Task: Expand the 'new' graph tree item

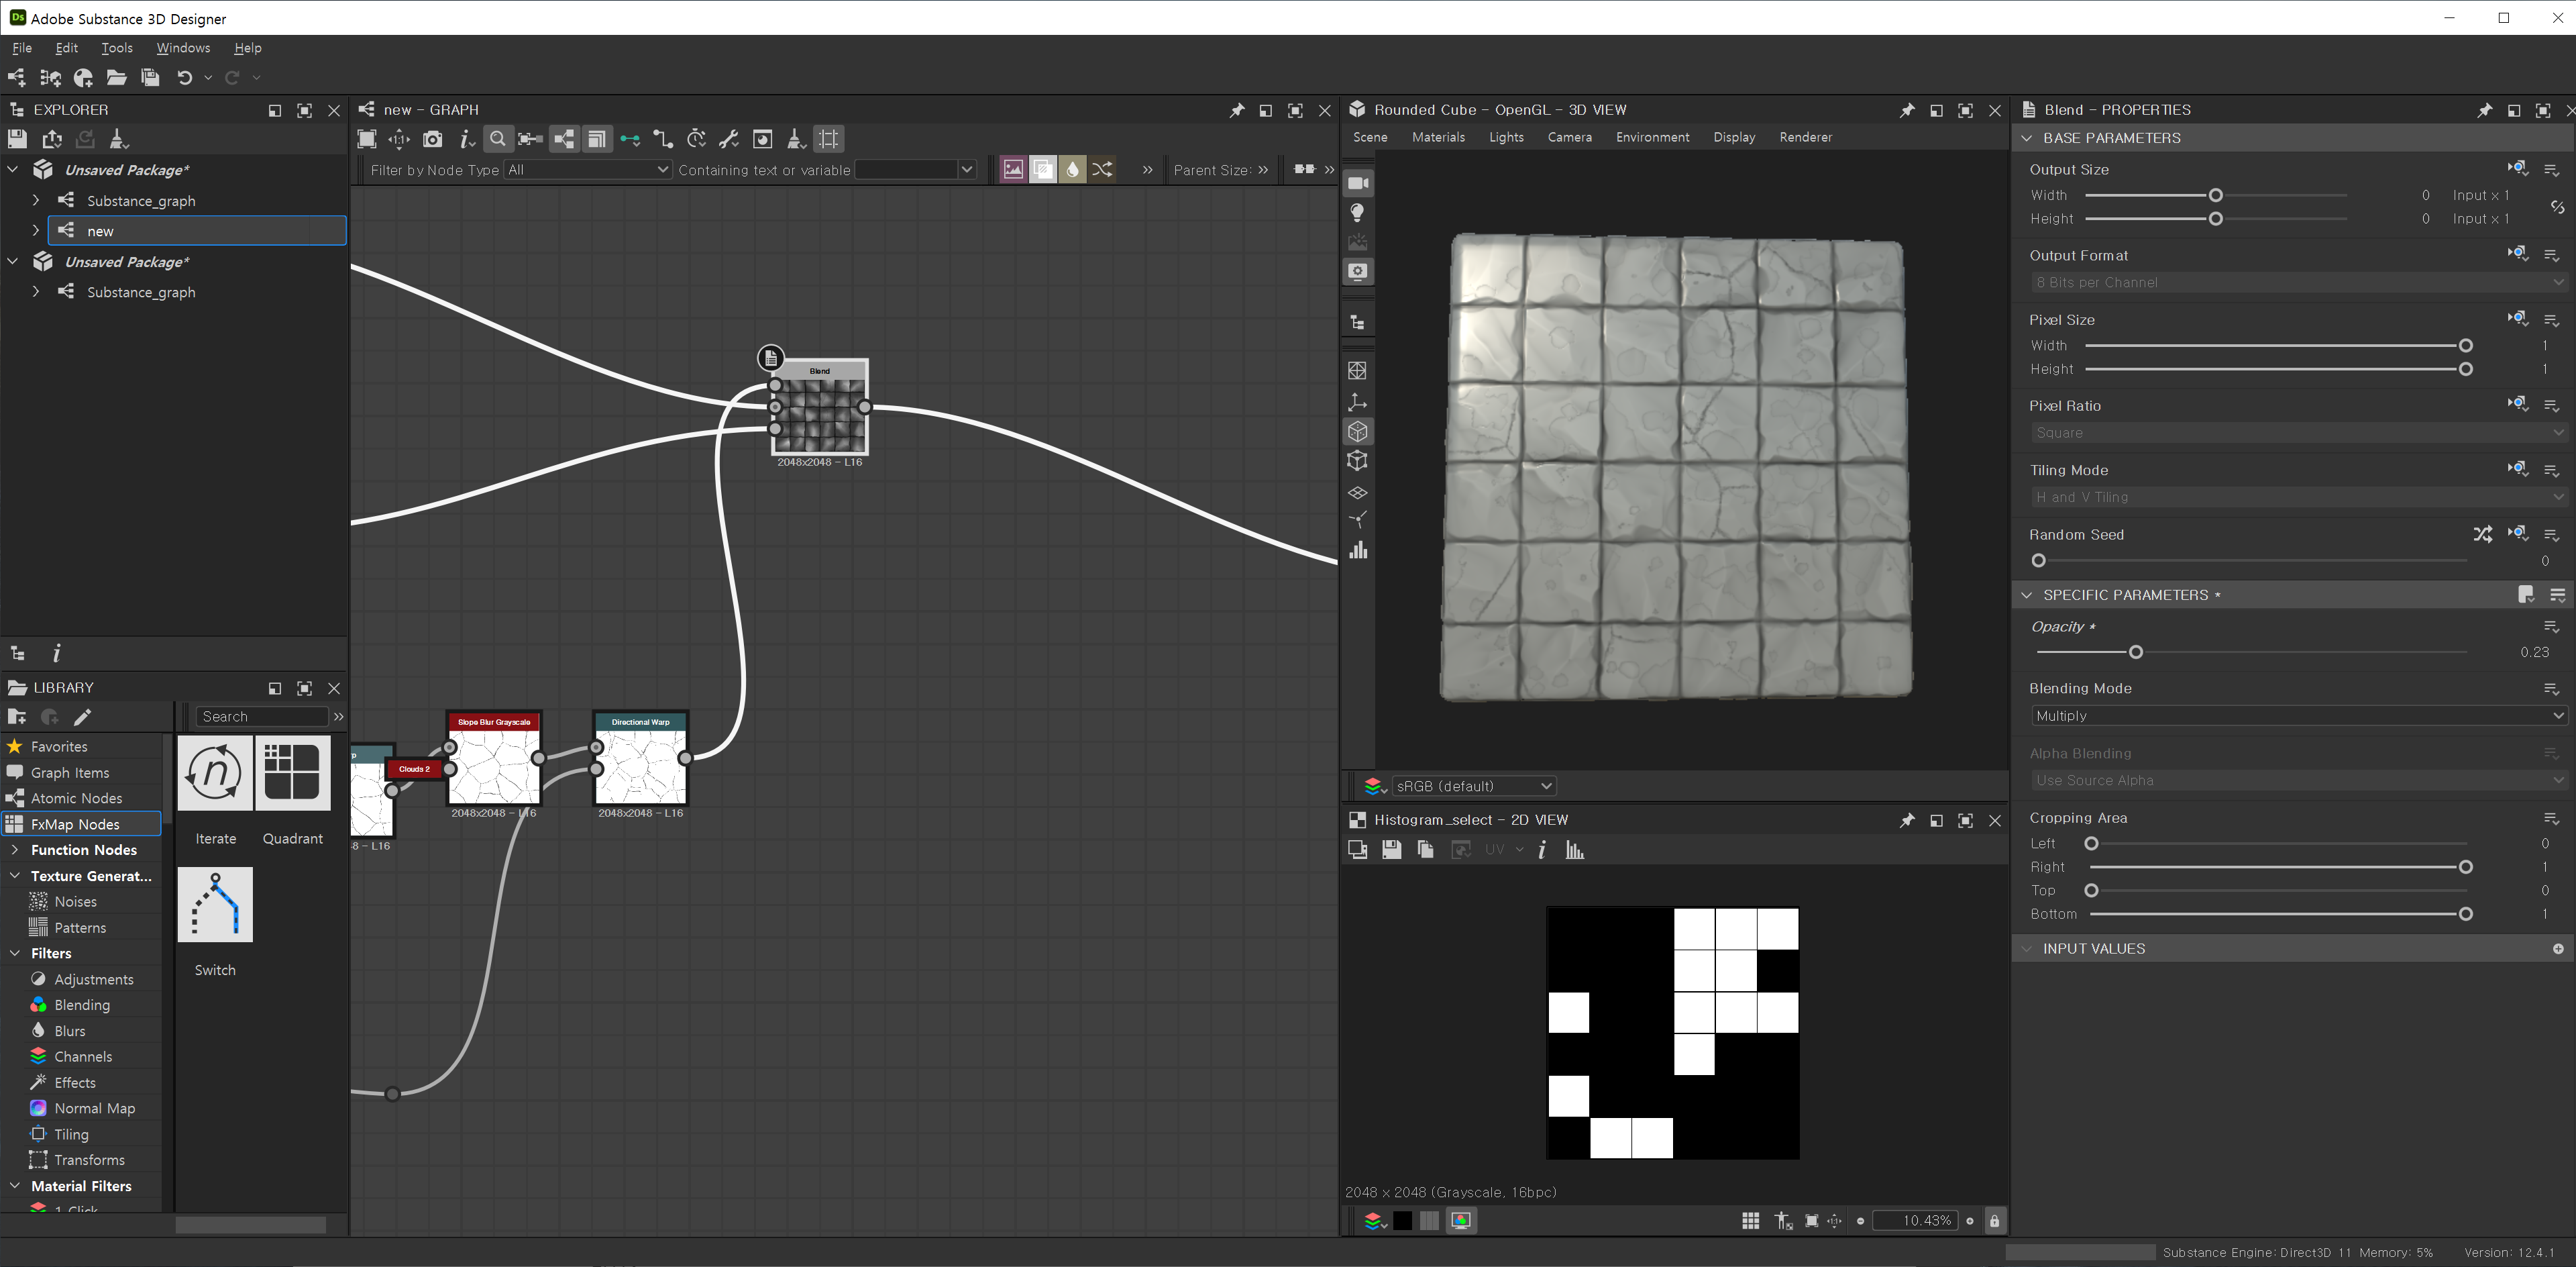Action: (x=36, y=231)
